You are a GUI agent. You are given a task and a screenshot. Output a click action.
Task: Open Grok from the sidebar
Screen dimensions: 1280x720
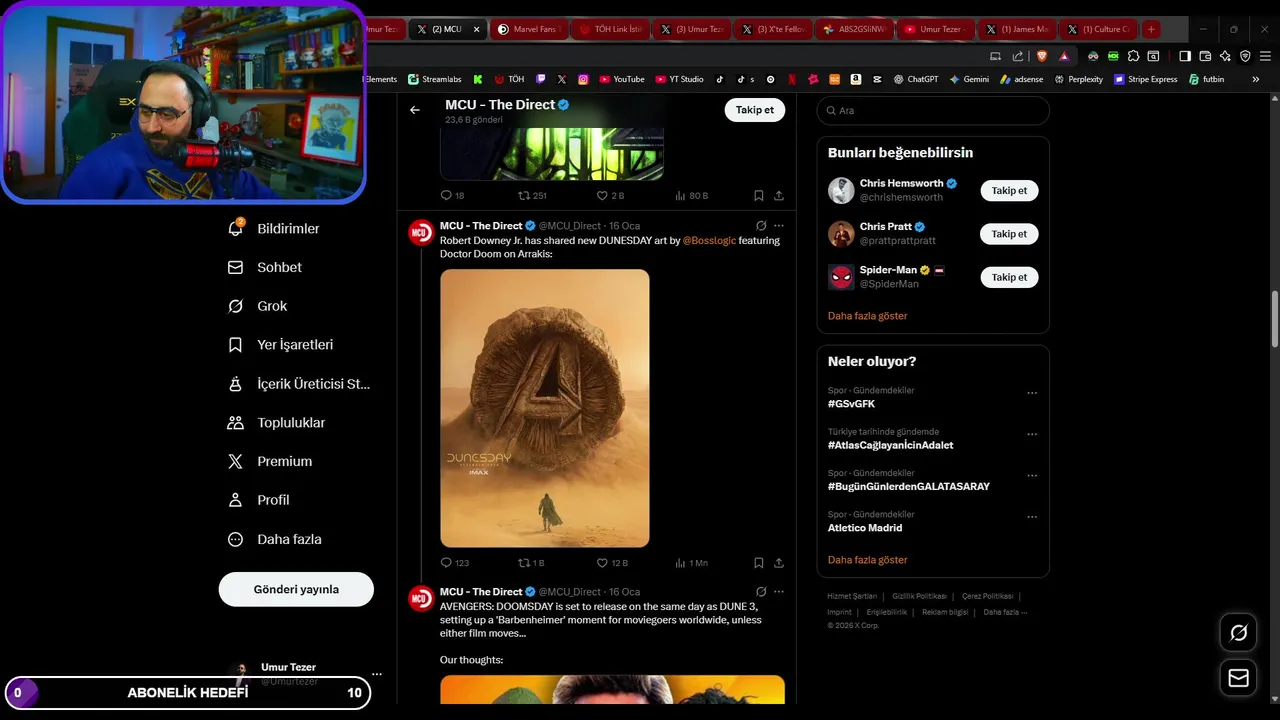(x=258, y=306)
